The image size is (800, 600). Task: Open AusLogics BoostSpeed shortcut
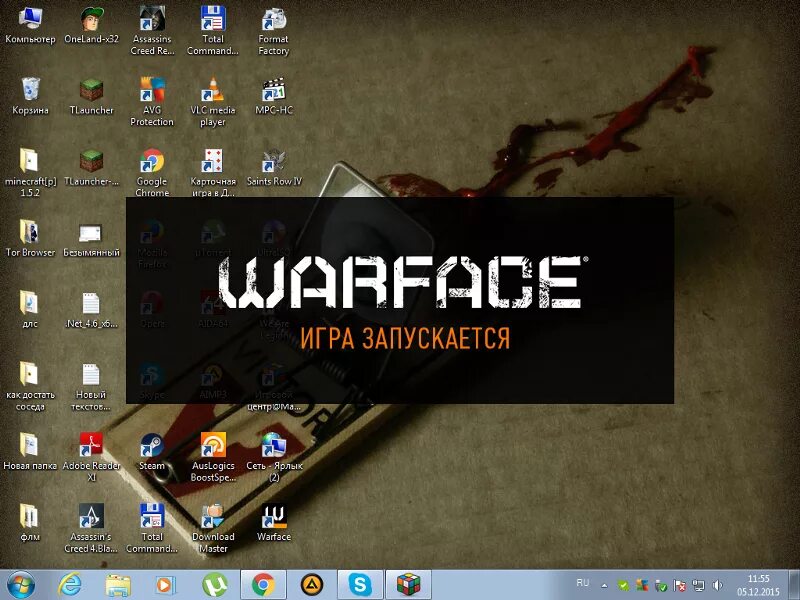(213, 457)
